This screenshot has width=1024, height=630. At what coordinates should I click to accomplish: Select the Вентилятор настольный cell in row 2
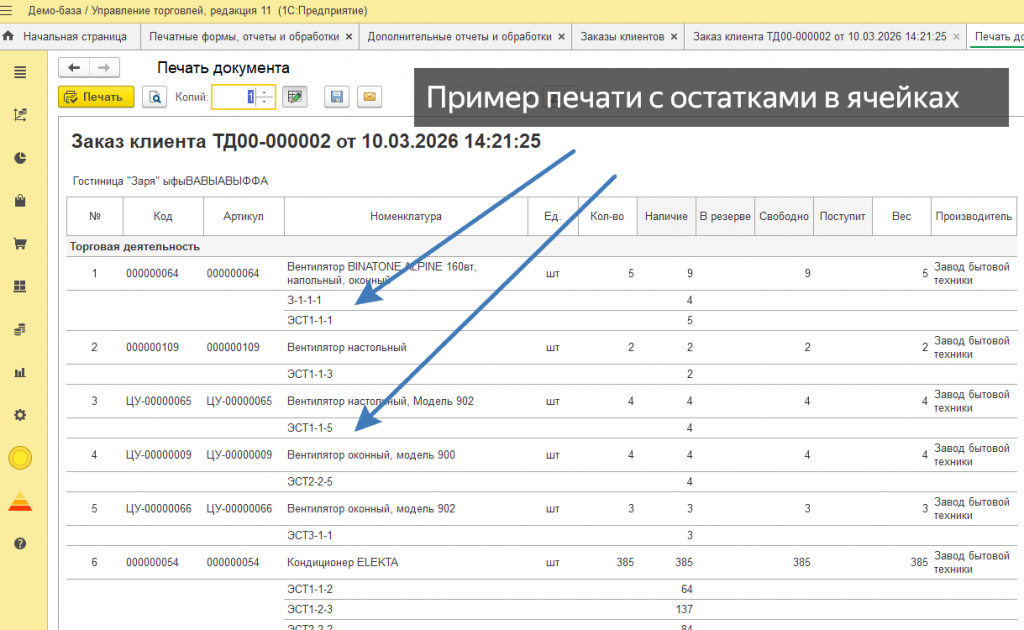(x=406, y=347)
